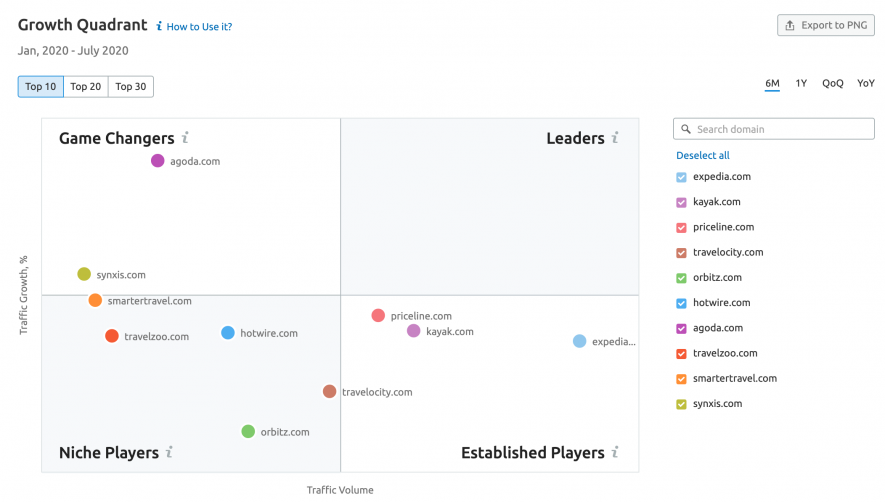
Task: Toggle the synxis.com checkbox
Action: [x=681, y=404]
